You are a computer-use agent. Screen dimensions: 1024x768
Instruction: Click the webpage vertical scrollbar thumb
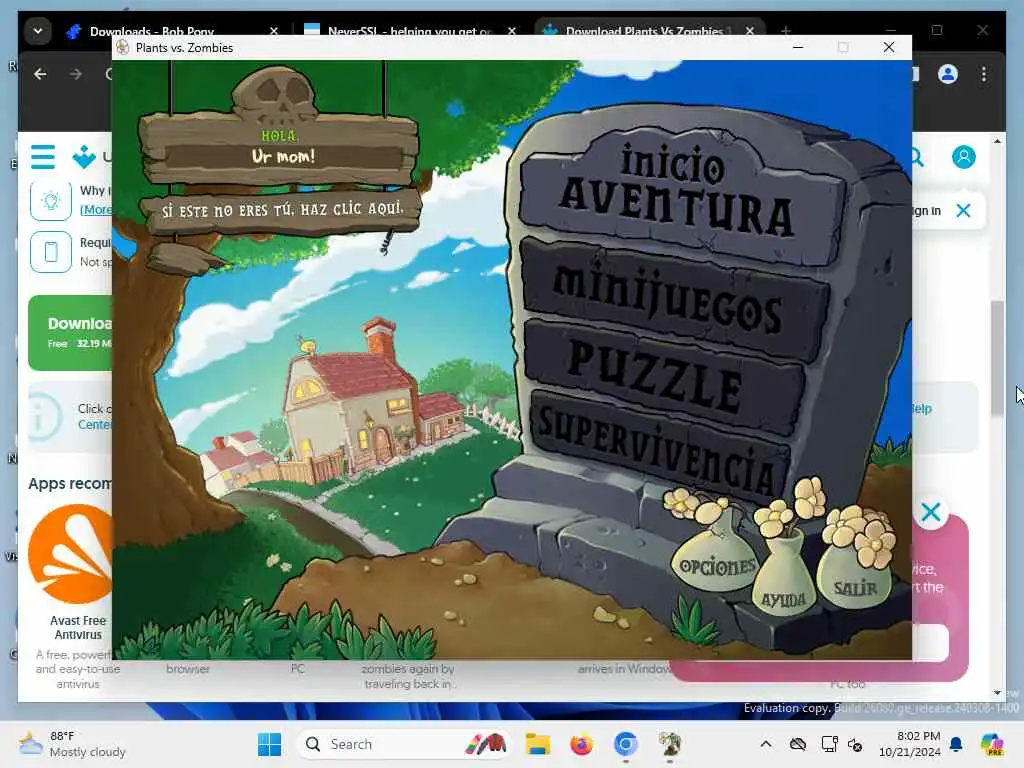tap(997, 358)
